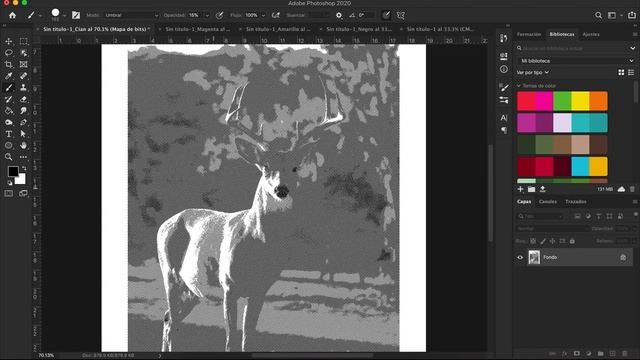The height and width of the screenshot is (360, 640).
Task: Switch library to list view
Action: coord(631,72)
